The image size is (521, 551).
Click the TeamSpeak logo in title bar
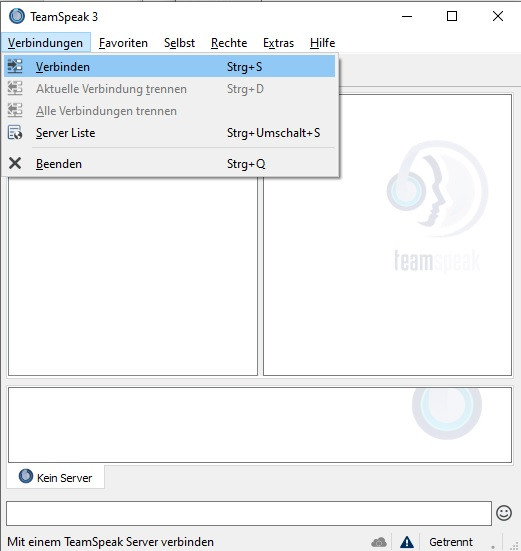tap(17, 16)
